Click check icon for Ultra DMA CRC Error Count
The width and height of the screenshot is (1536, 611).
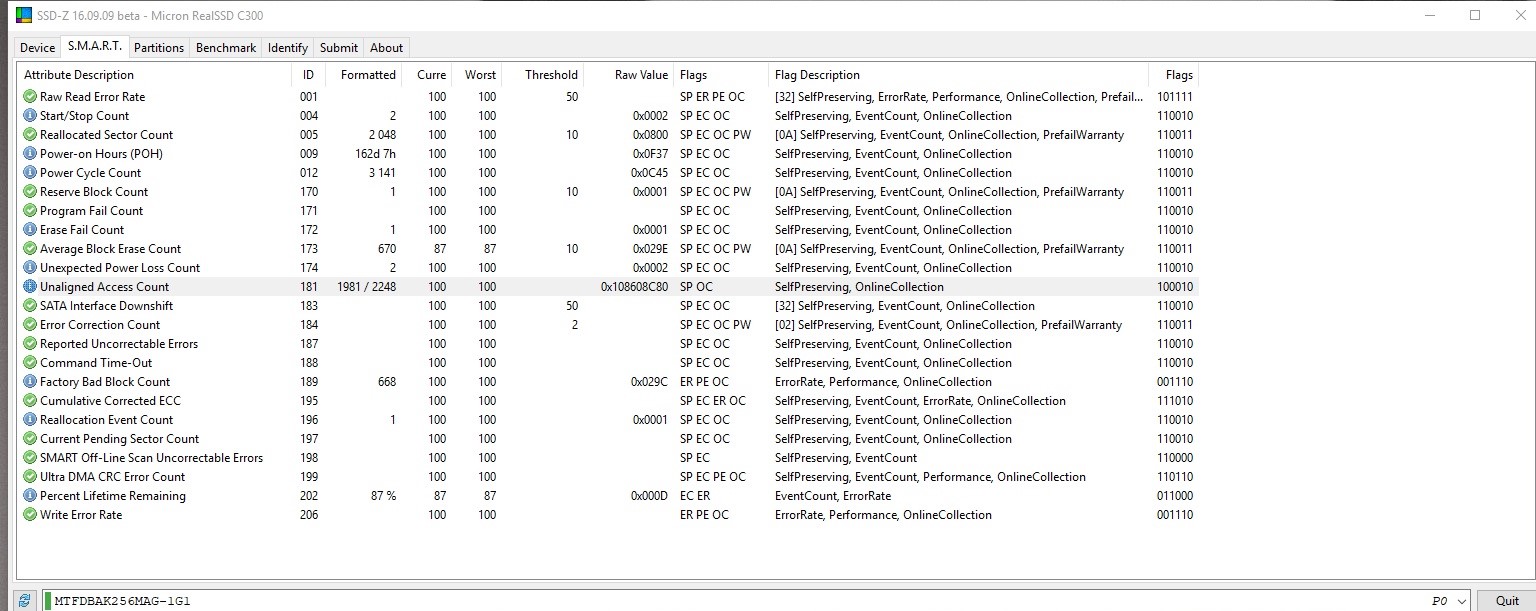point(30,477)
